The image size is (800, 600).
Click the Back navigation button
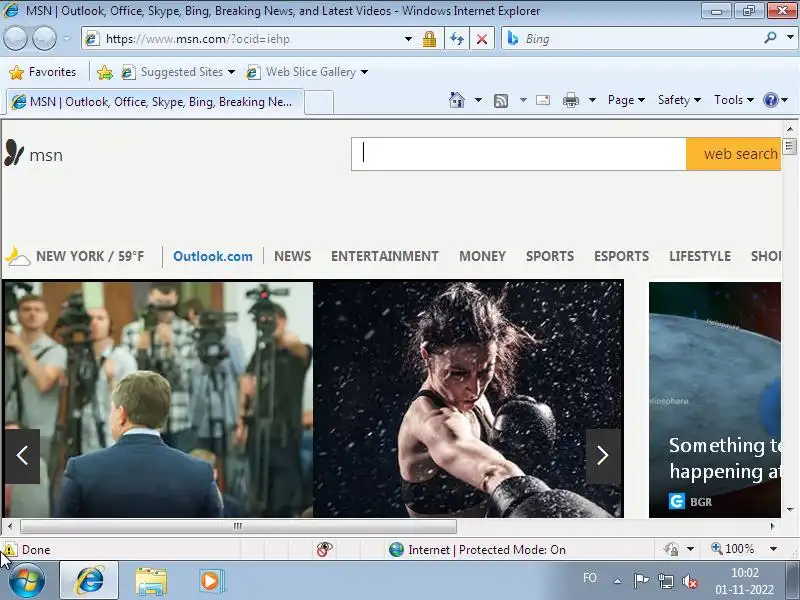15,39
